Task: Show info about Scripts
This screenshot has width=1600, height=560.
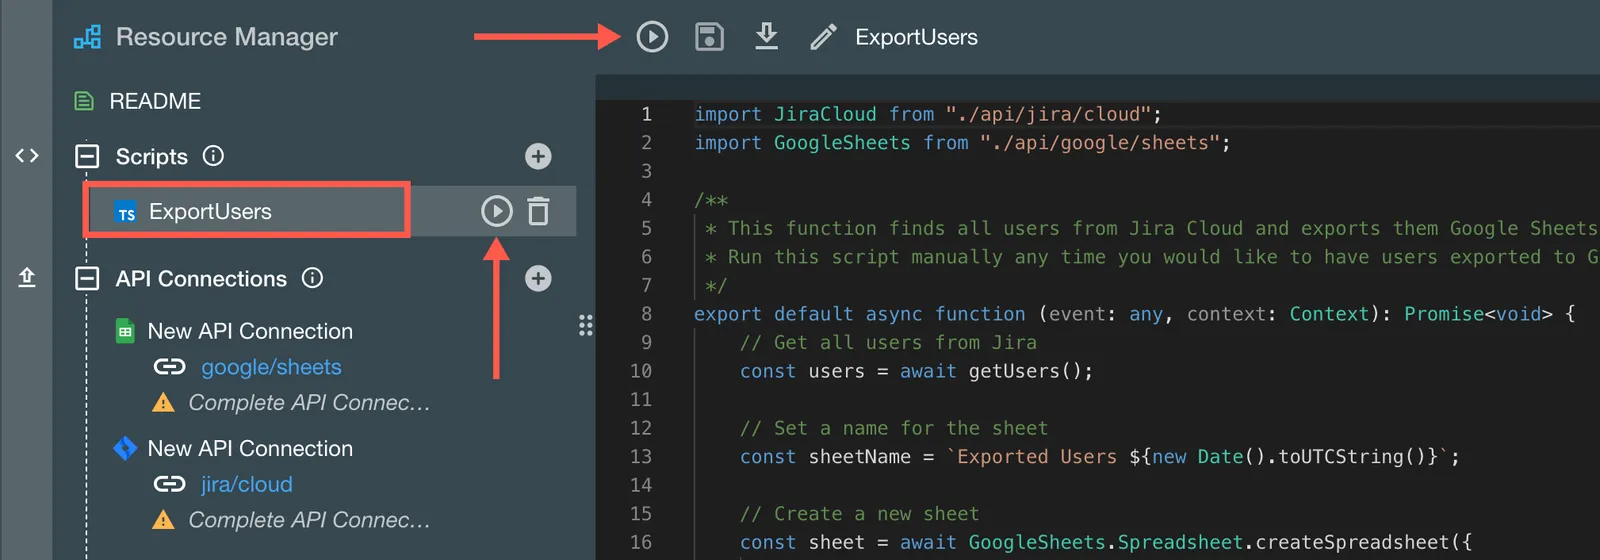Action: click(x=213, y=156)
